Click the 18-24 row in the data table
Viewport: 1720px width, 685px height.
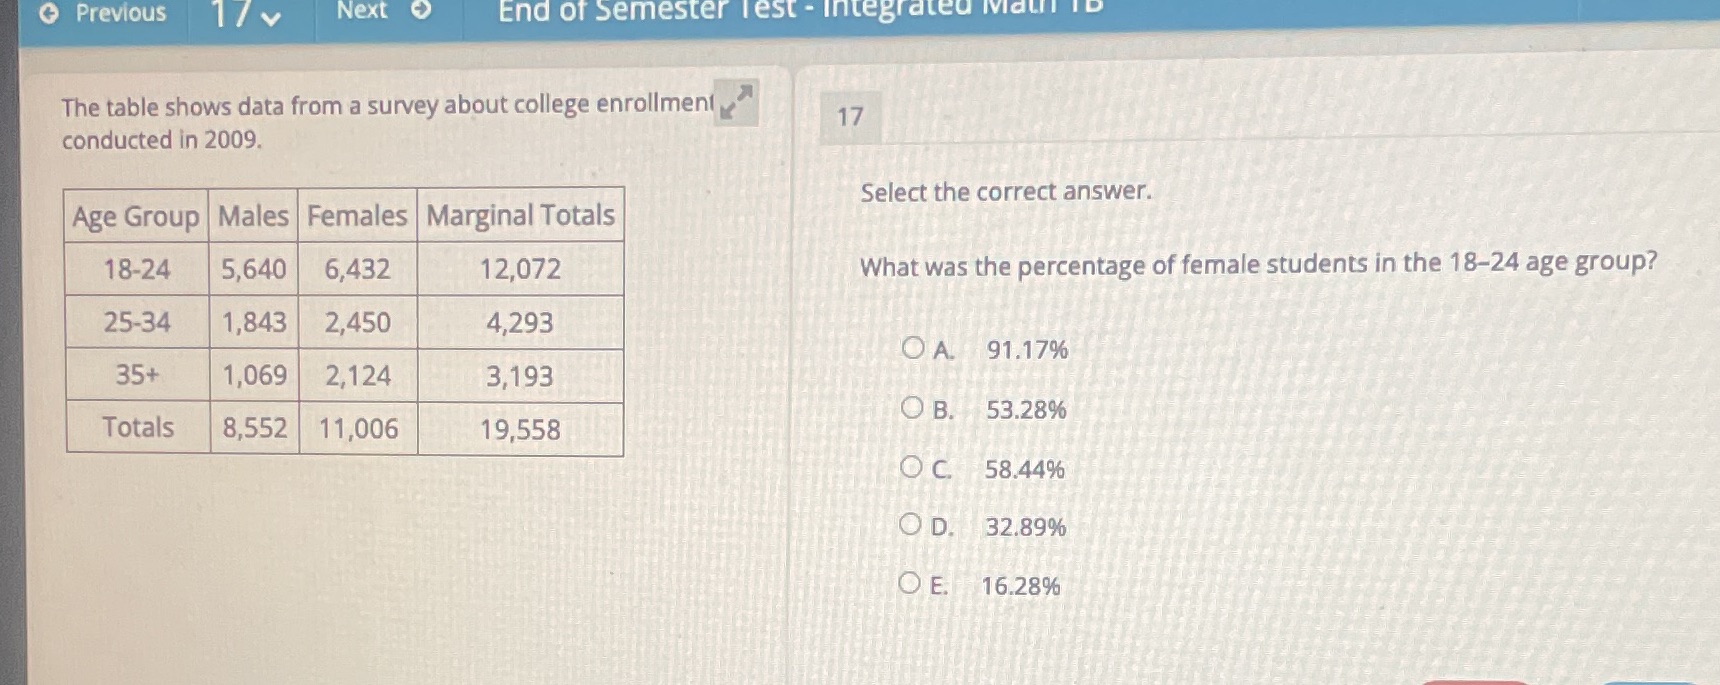click(x=343, y=269)
